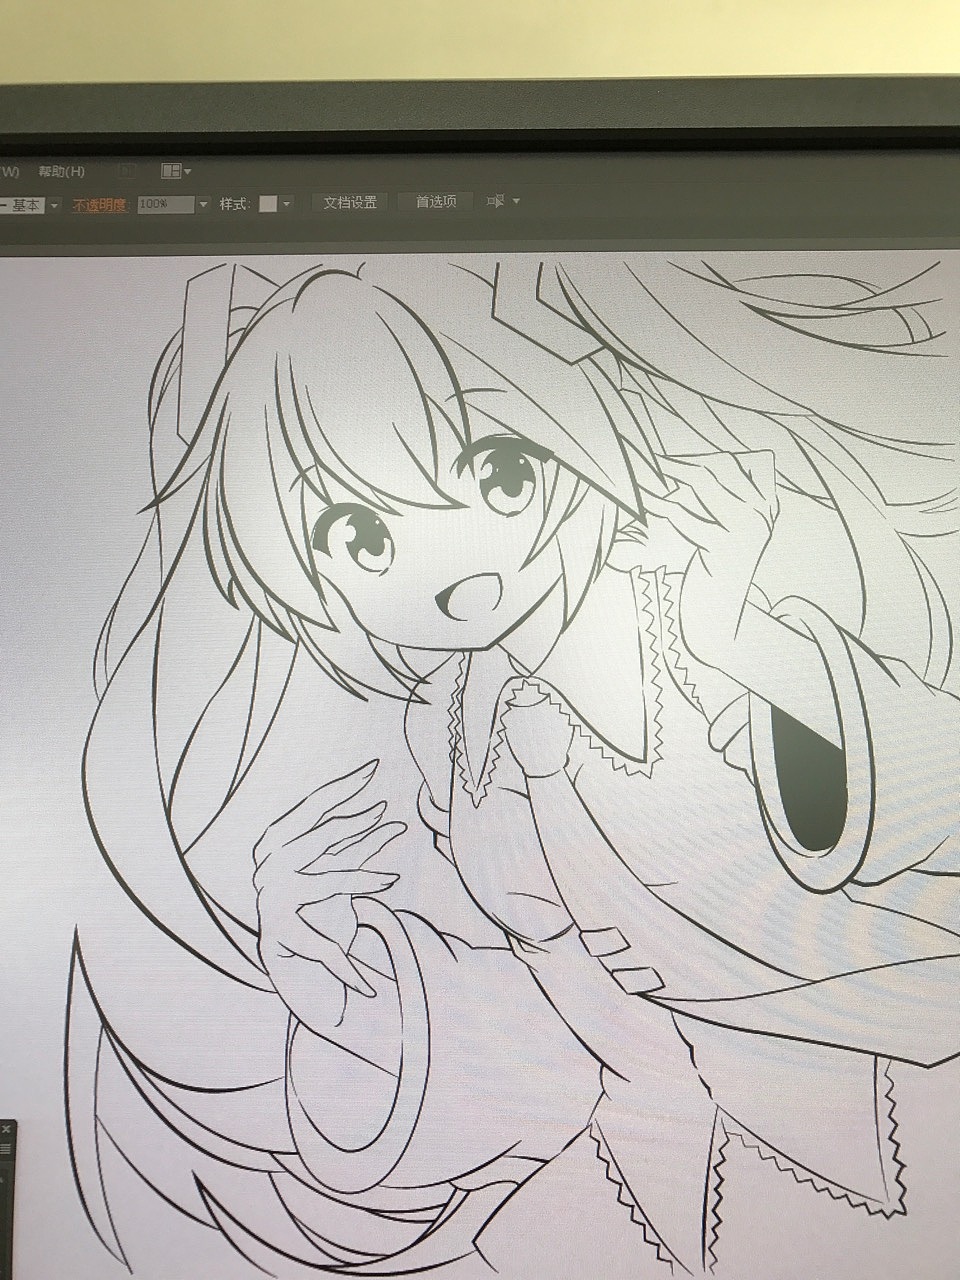Open the arrange documents layout icon
This screenshot has width=960, height=1280.
[x=170, y=172]
